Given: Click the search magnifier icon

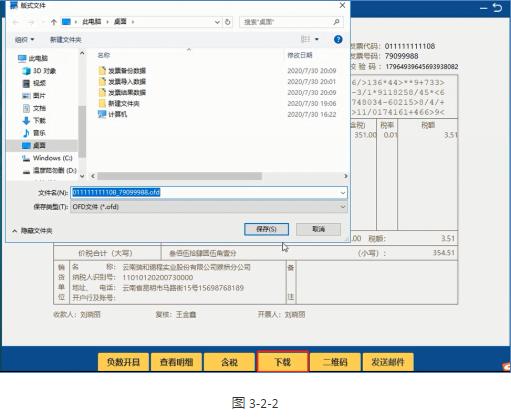Looking at the screenshot, I should point(336,22).
